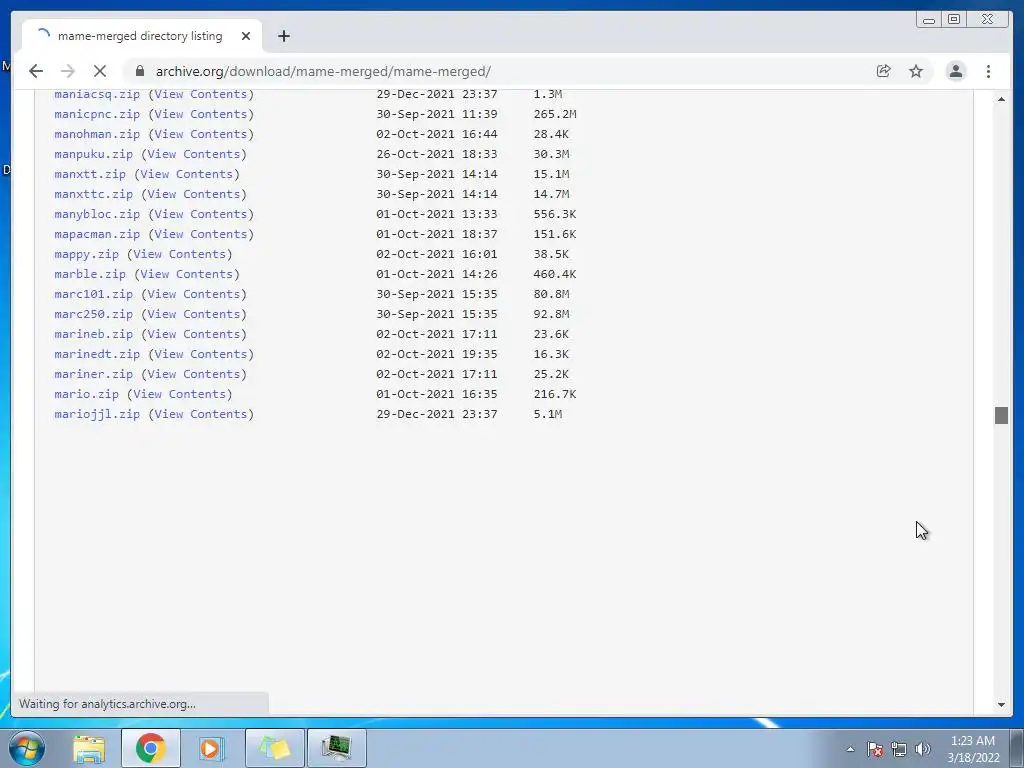Open a new tab with plus icon
This screenshot has height=768, width=1024.
coord(283,36)
